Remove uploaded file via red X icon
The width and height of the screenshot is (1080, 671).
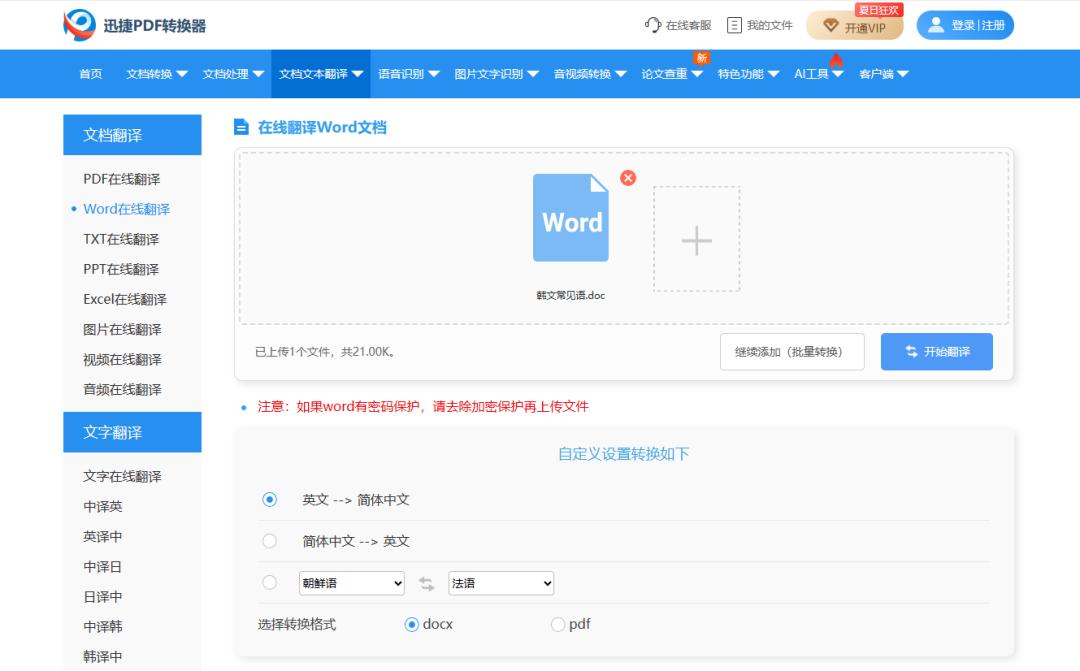(628, 178)
